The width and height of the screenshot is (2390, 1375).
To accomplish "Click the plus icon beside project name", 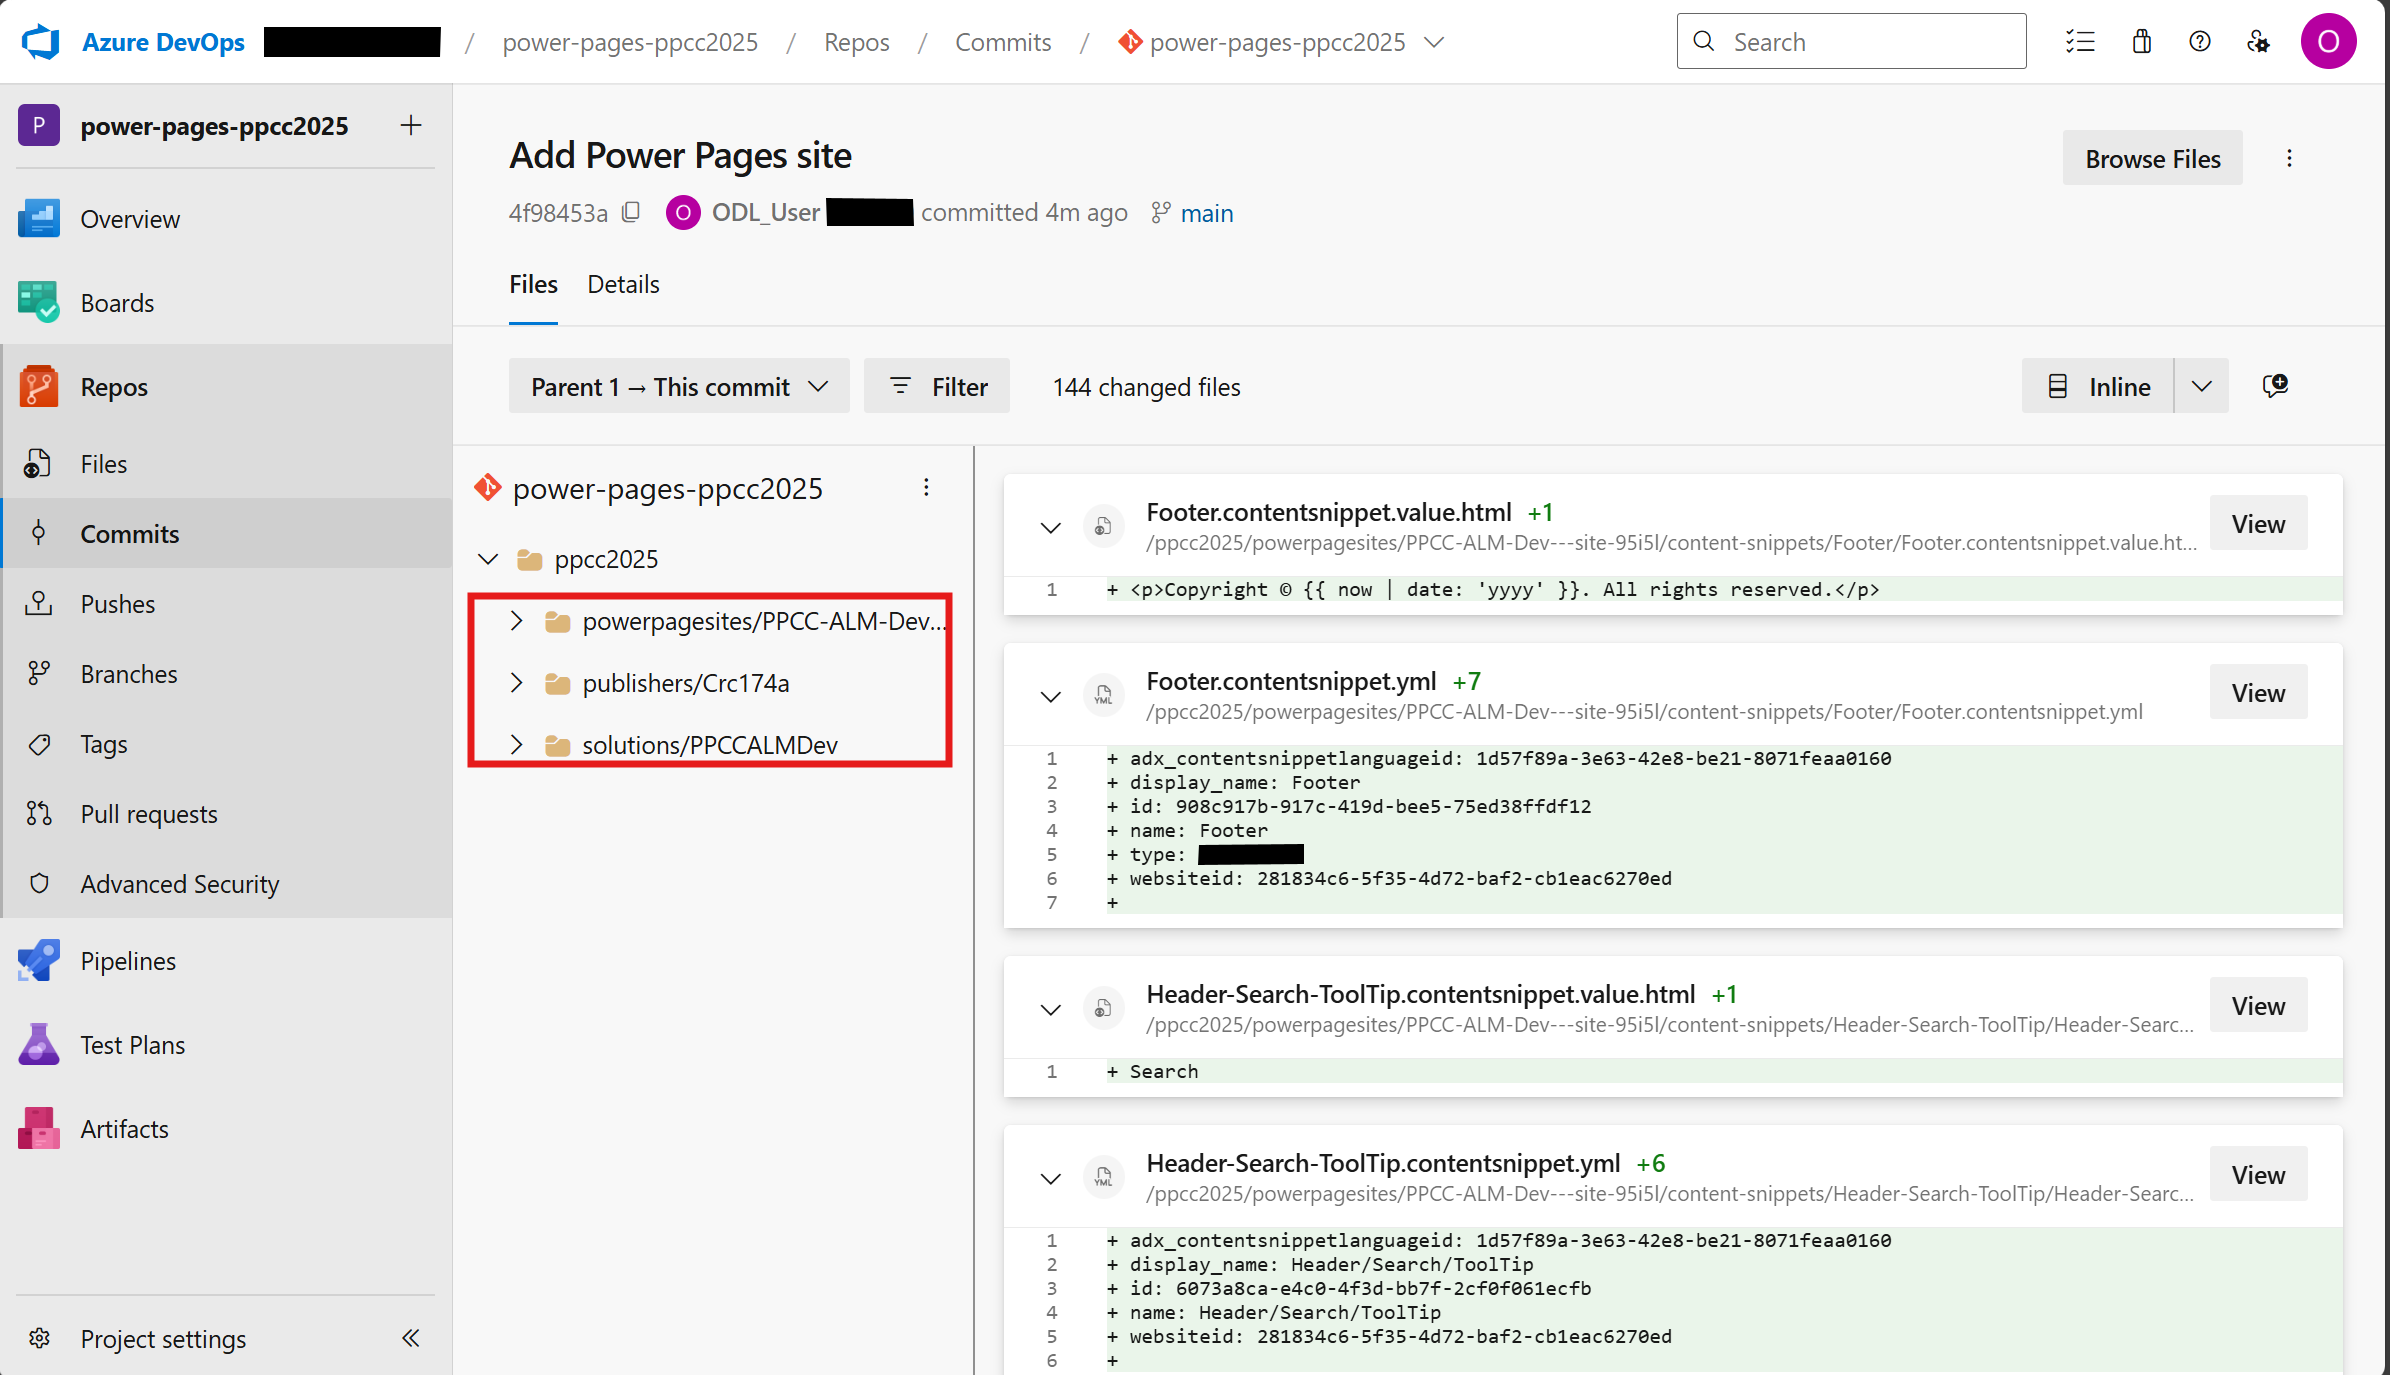I will [410, 125].
